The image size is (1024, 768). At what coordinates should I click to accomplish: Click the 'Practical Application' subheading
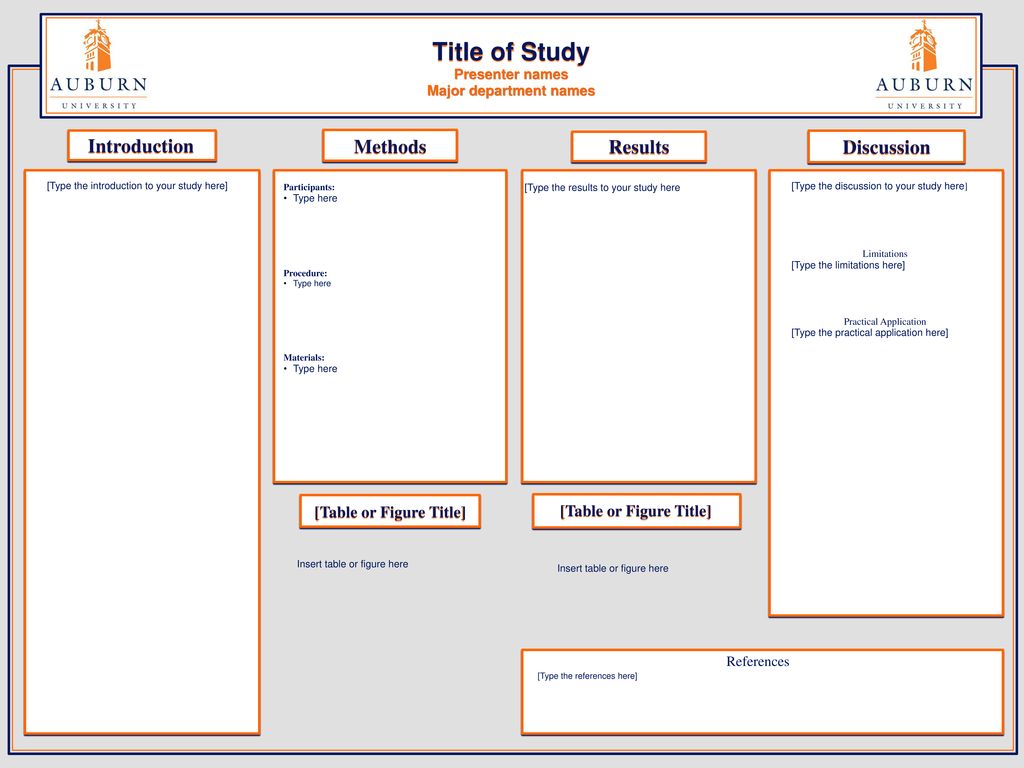(885, 321)
